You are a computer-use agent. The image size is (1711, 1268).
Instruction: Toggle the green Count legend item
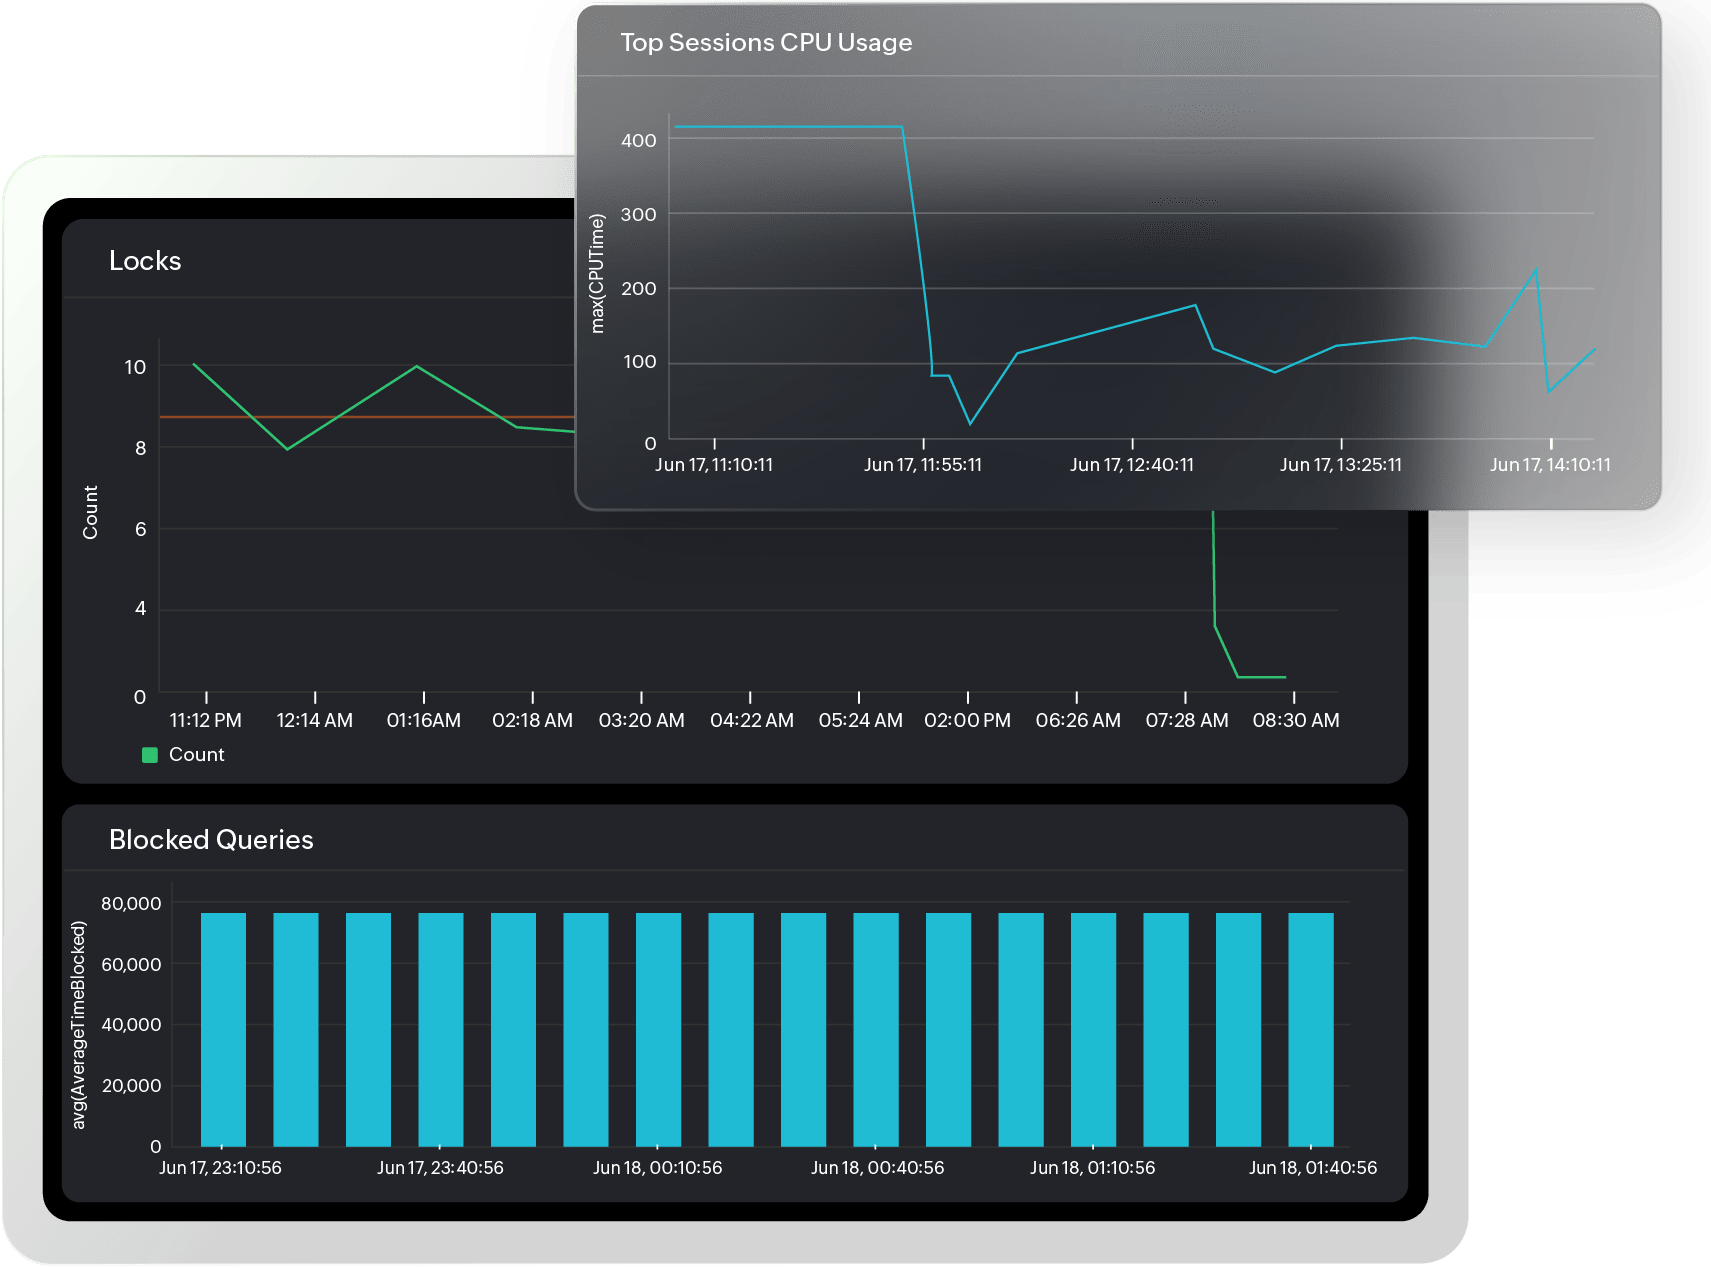point(196,754)
